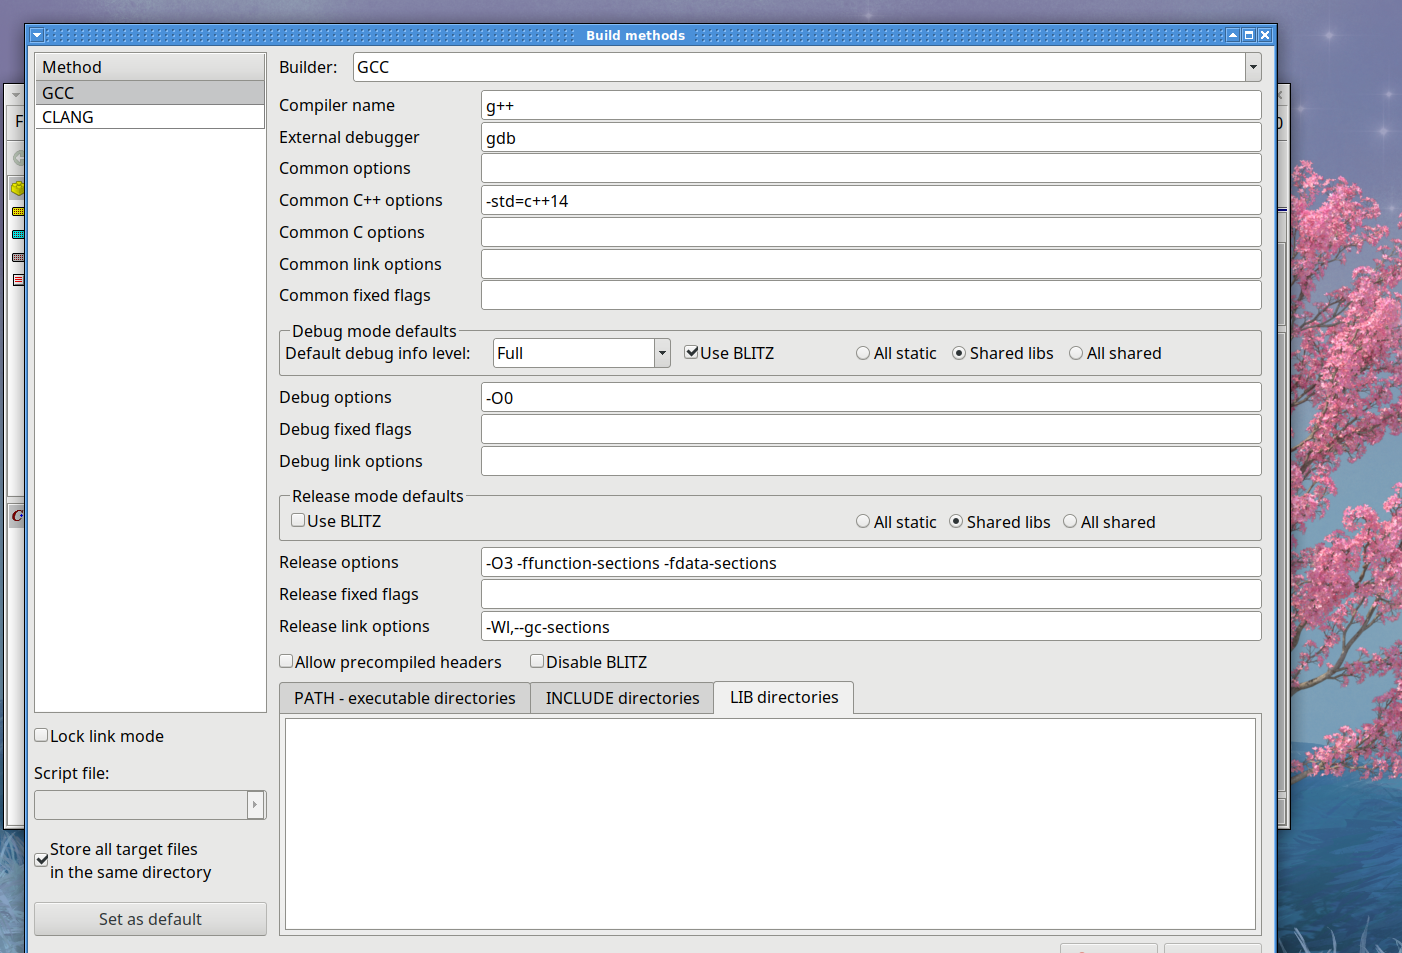Open the window menu icon in title bar

[37, 35]
